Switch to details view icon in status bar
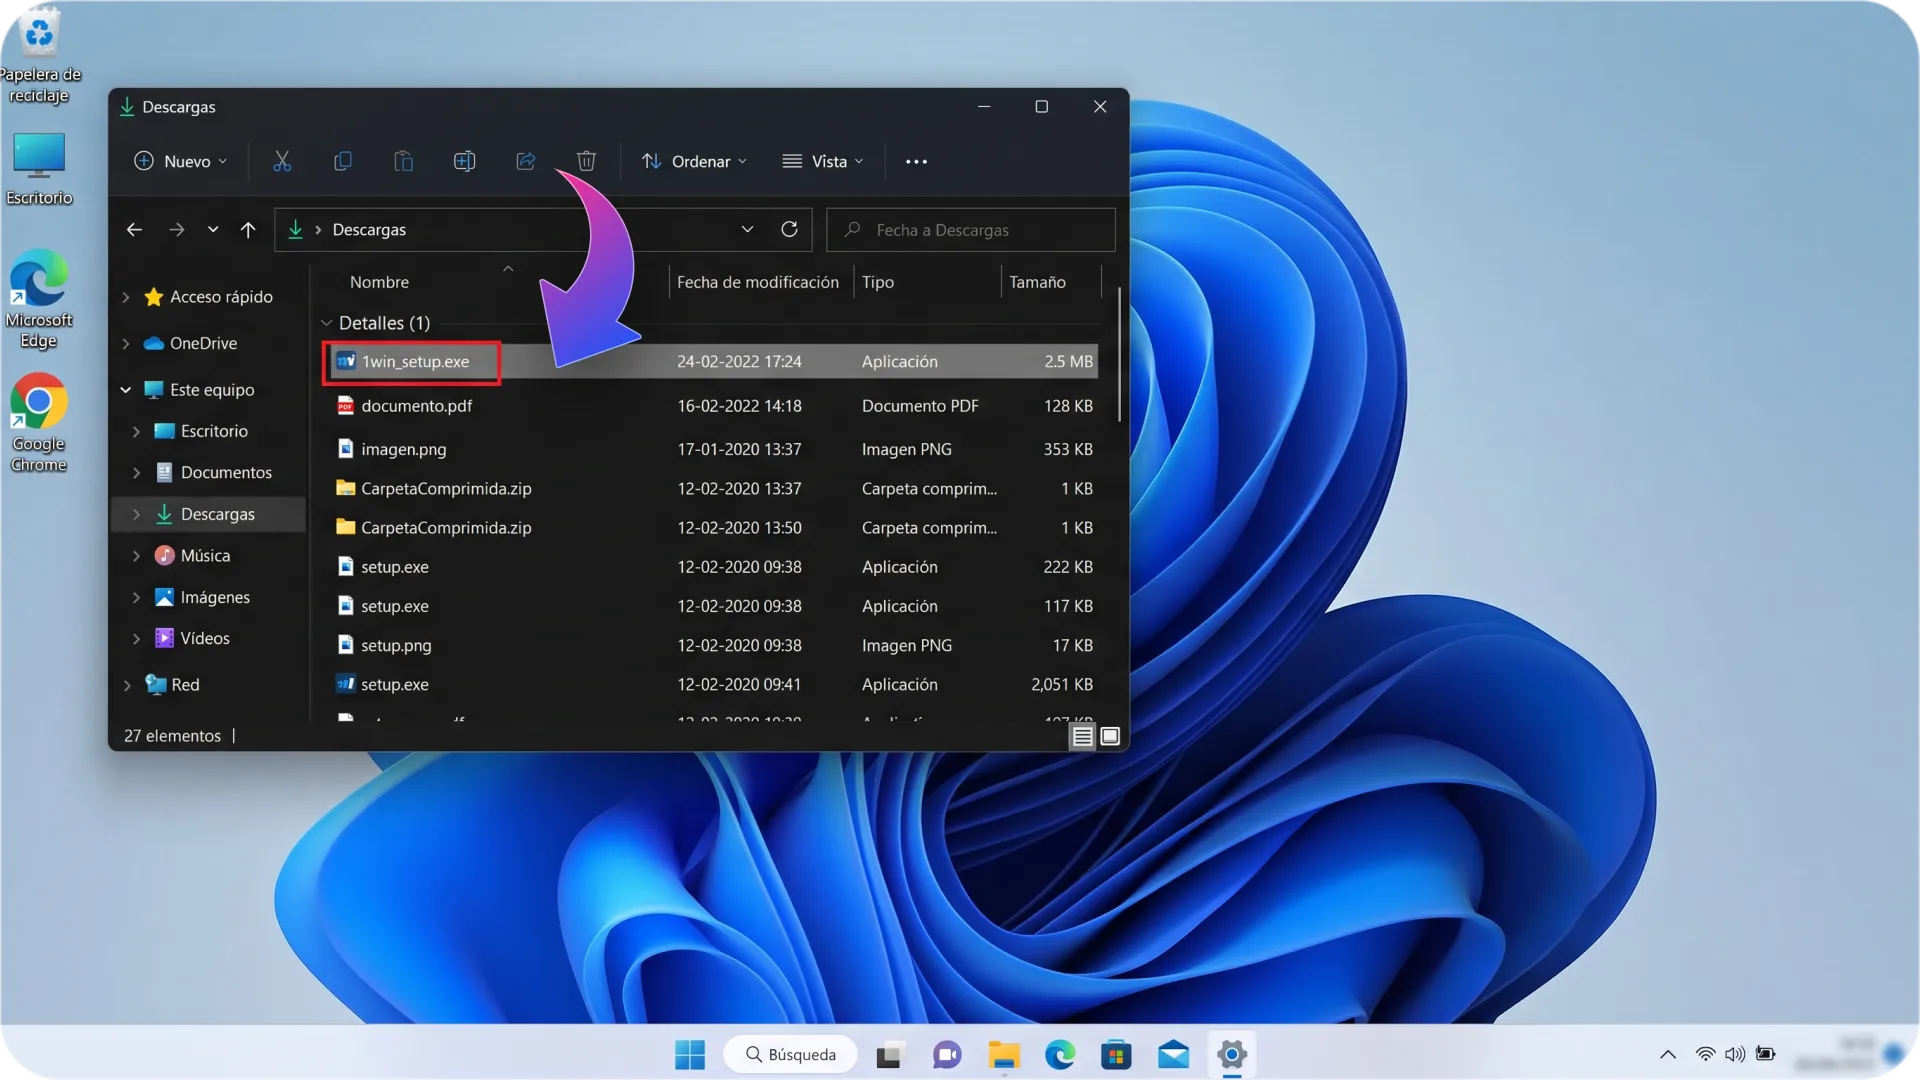This screenshot has width=1920, height=1080. tap(1082, 737)
